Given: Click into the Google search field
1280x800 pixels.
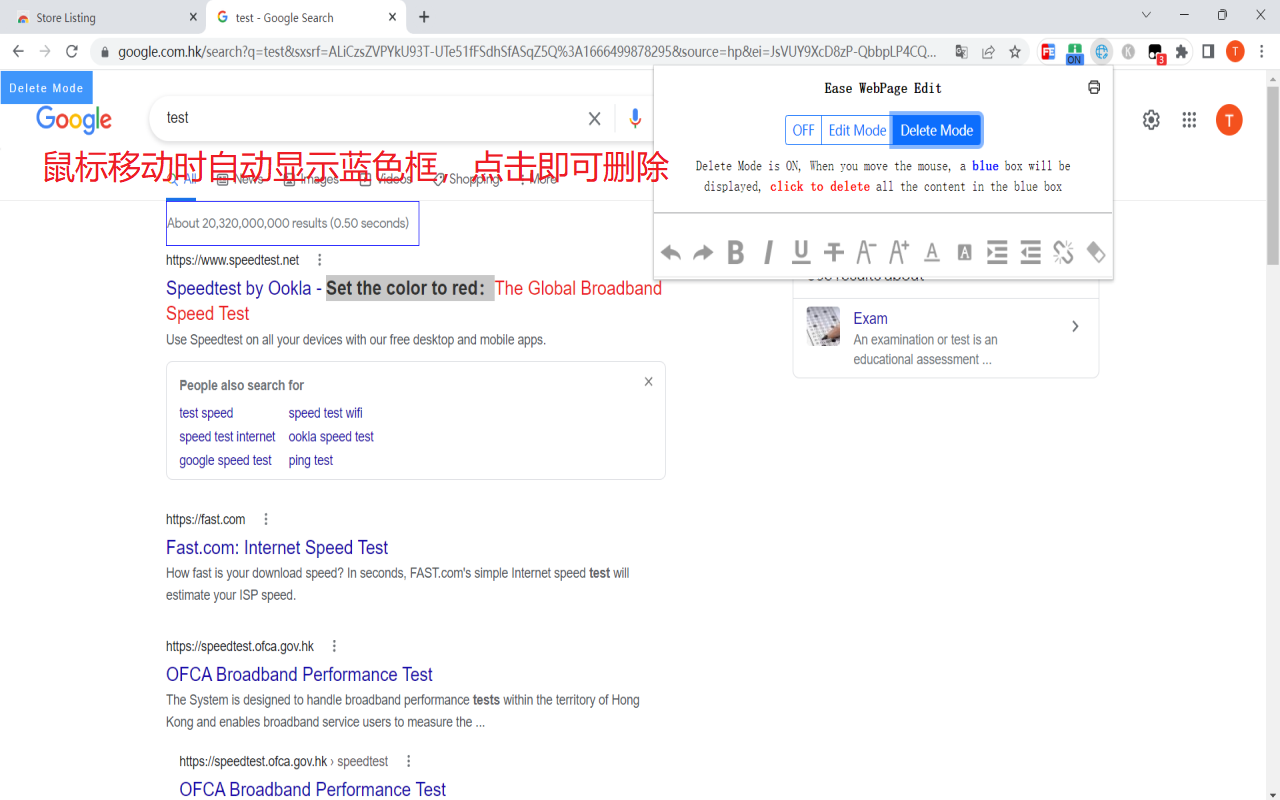Looking at the screenshot, I should (370, 118).
